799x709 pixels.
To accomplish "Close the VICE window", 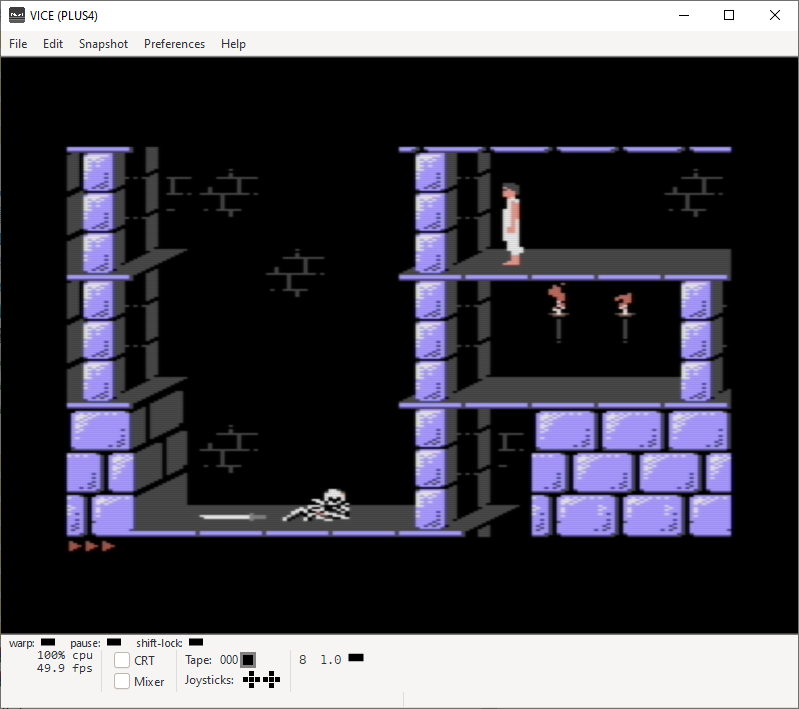I will point(775,15).
